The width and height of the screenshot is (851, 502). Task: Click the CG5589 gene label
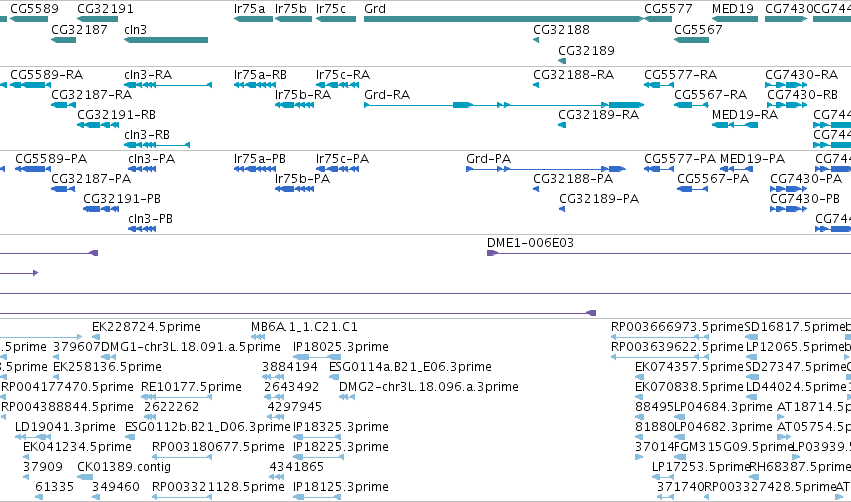tap(34, 9)
